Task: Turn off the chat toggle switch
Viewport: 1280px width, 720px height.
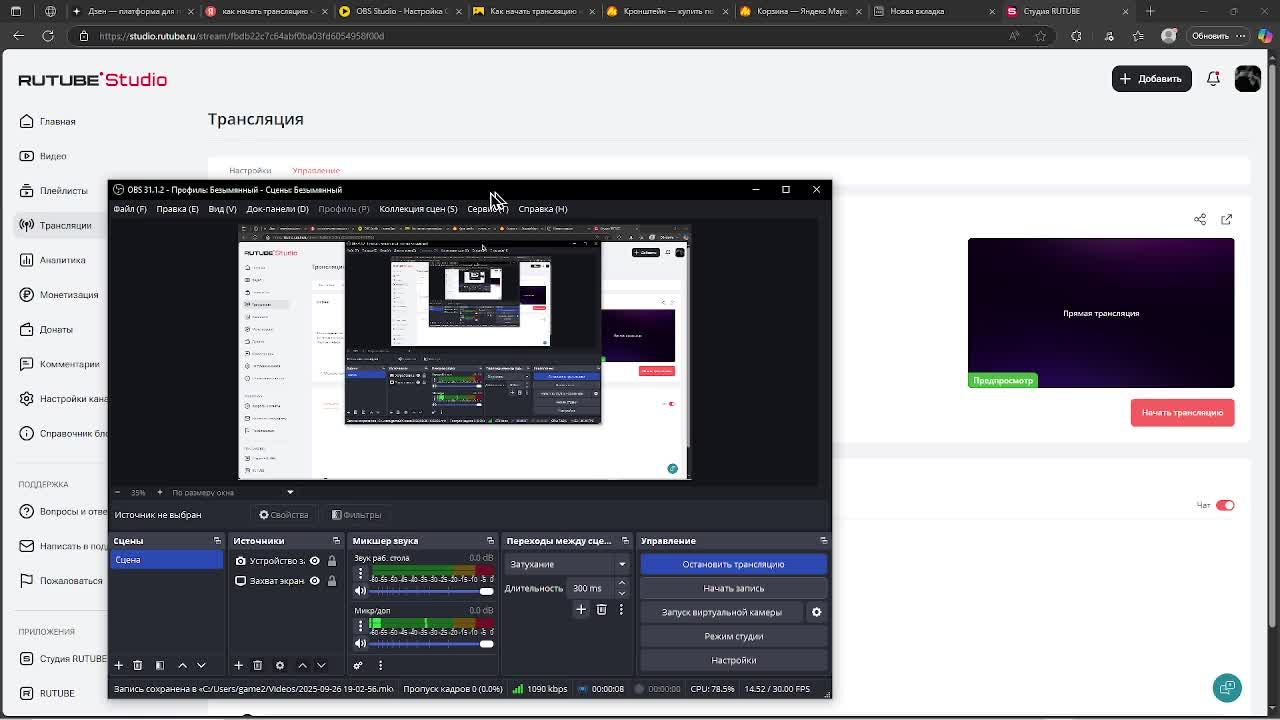Action: [1225, 505]
